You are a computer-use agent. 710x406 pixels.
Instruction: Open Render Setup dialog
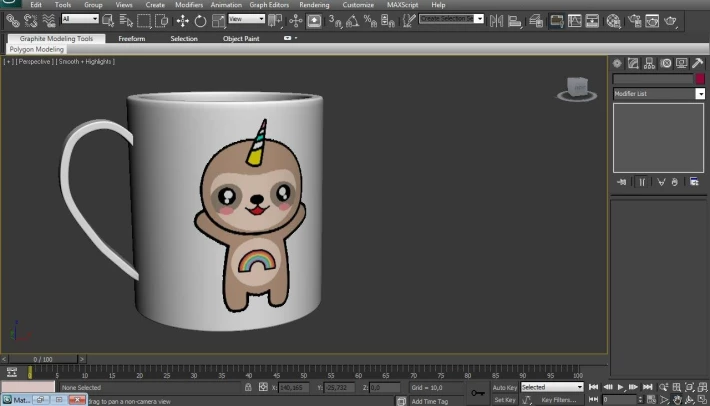634,21
